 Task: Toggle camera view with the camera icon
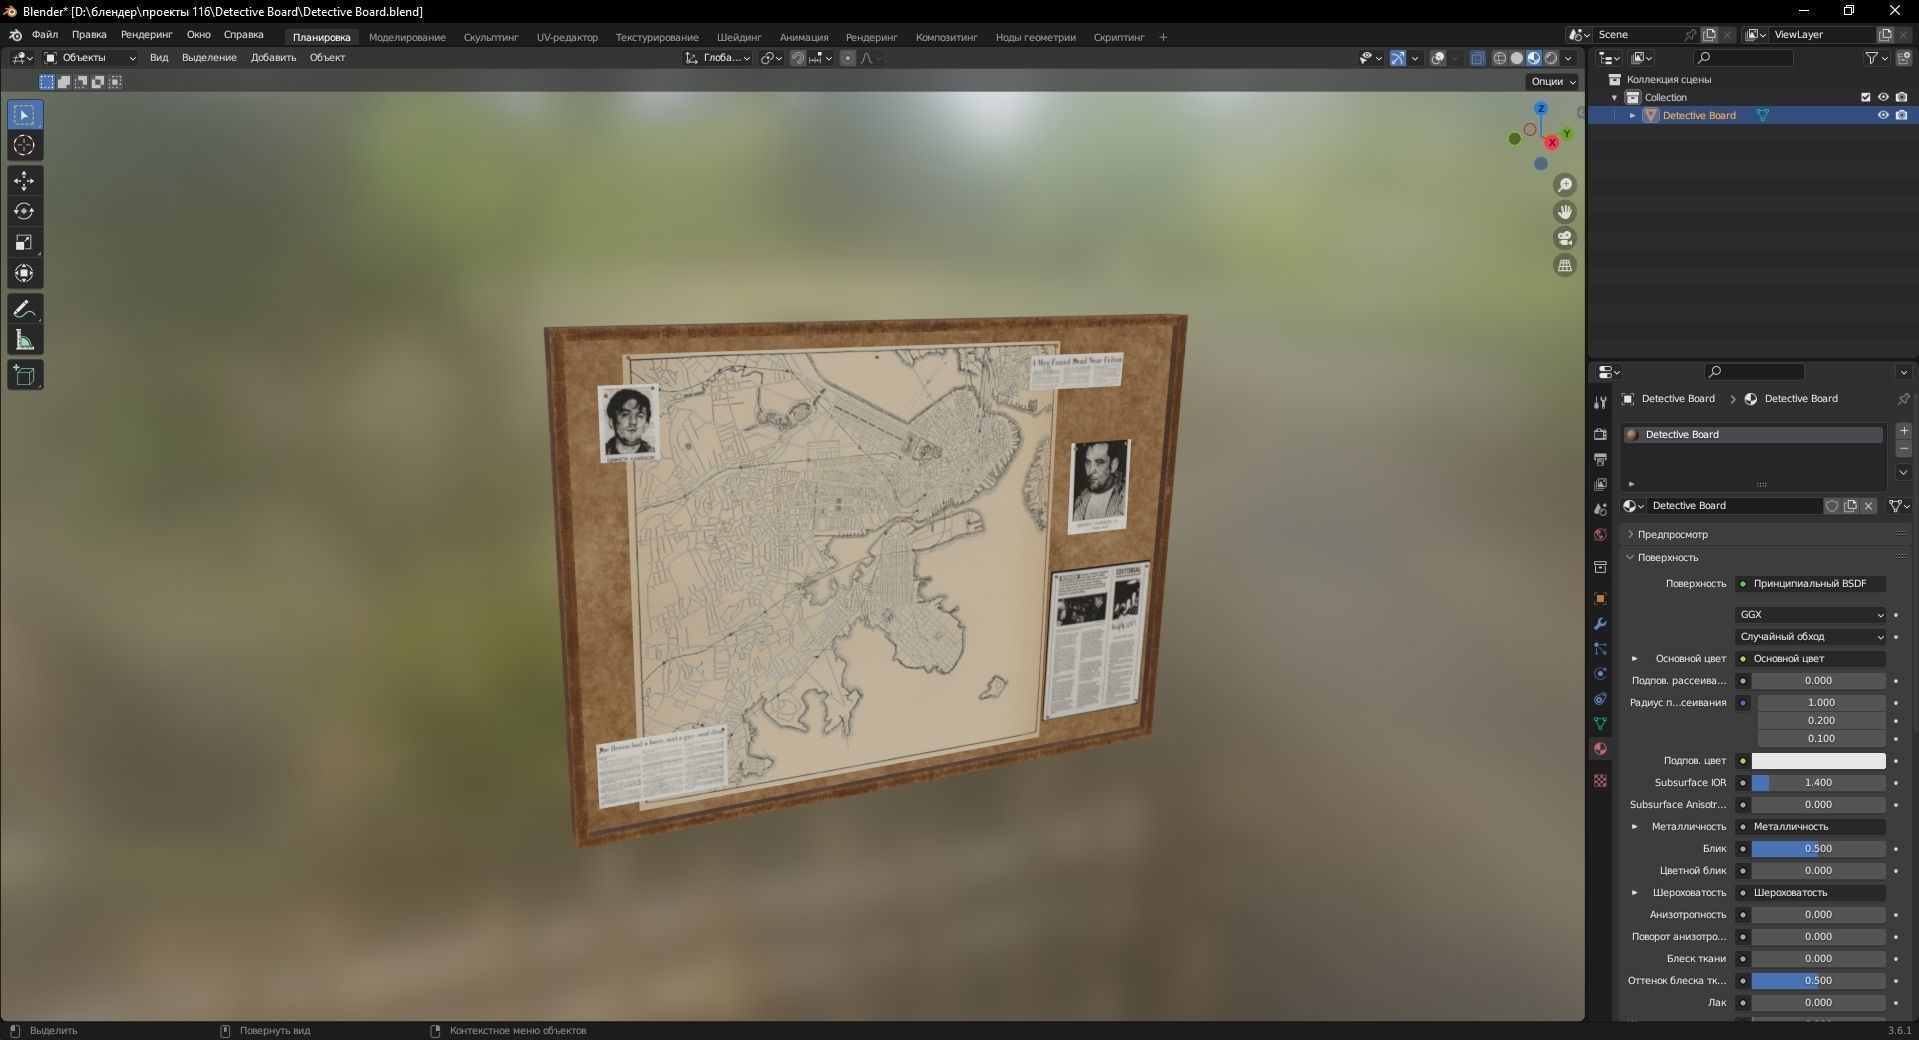(x=1565, y=238)
